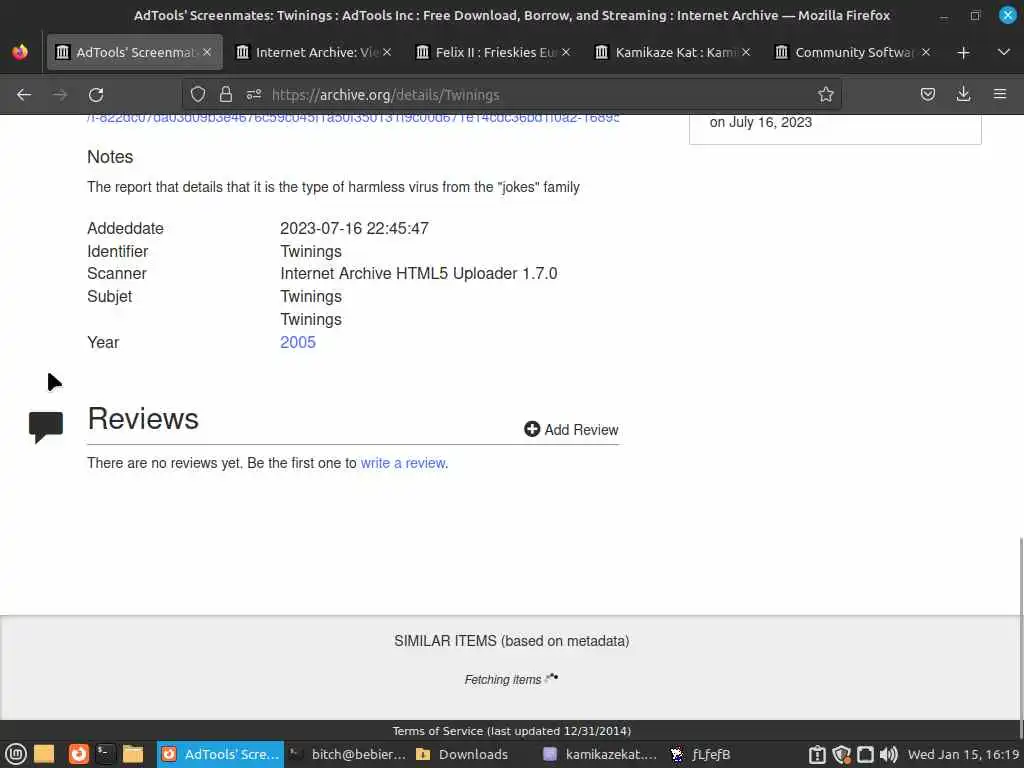Open the volume speaker tray icon
This screenshot has height=768, width=1024.
[x=889, y=755]
